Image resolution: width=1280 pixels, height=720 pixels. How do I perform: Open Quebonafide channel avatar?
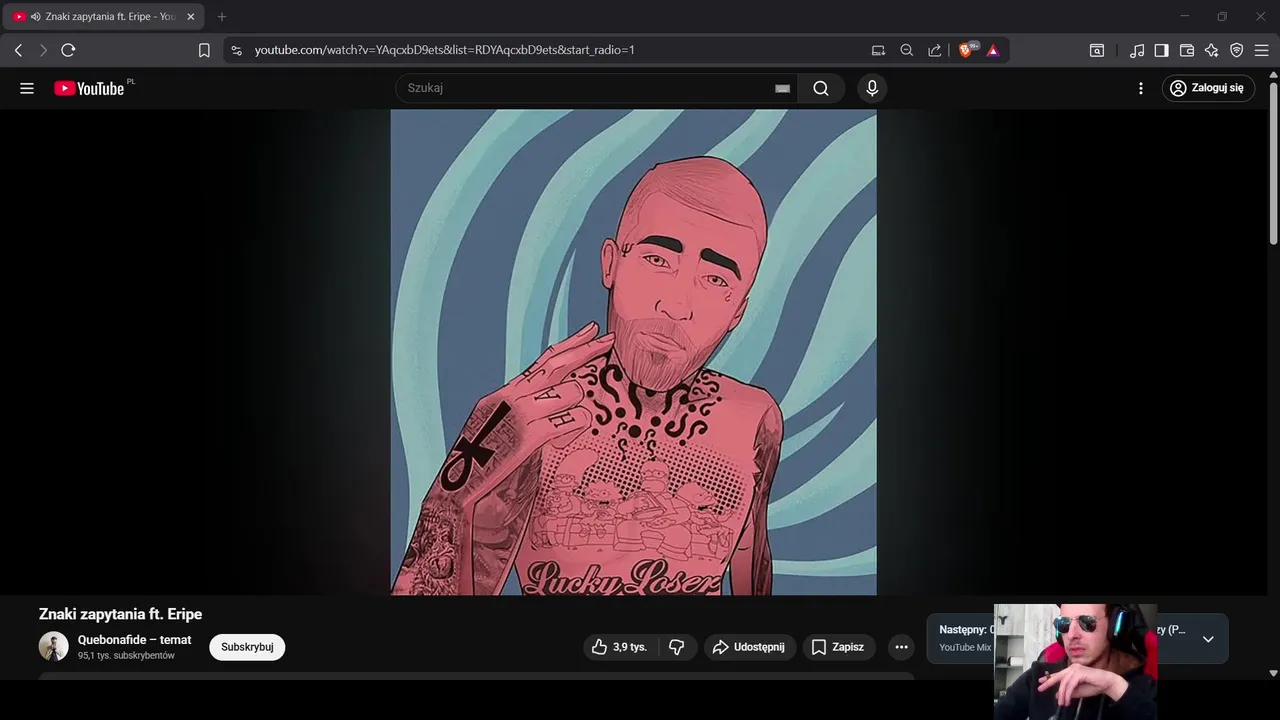coord(54,646)
